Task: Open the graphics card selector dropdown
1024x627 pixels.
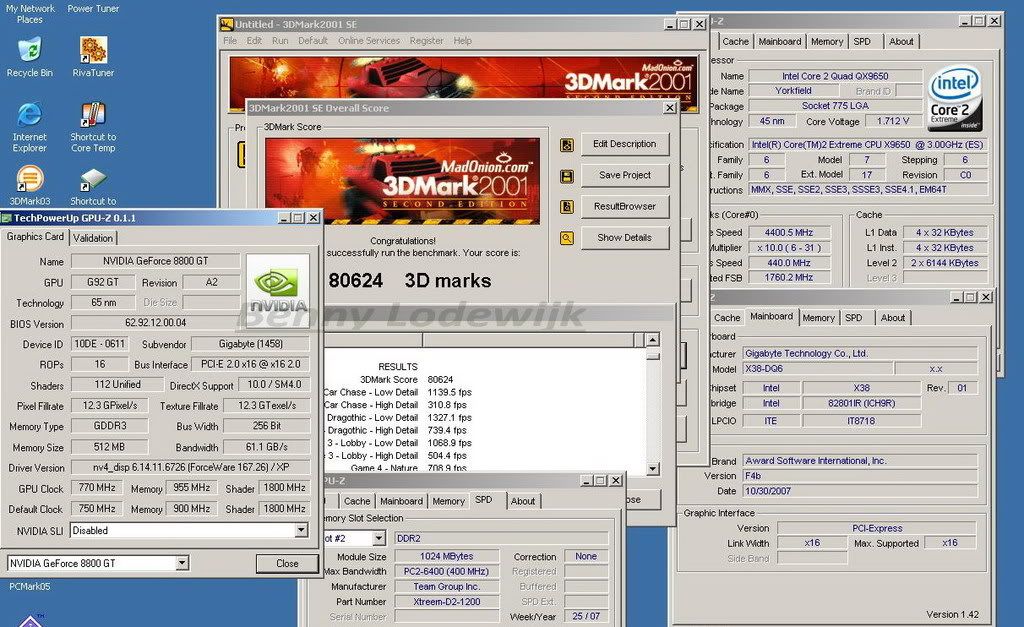Action: click(181, 563)
